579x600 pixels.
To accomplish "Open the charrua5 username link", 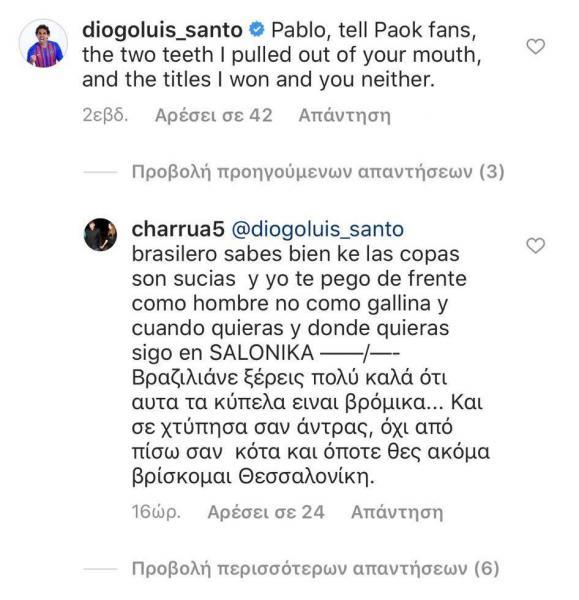I will tap(178, 230).
